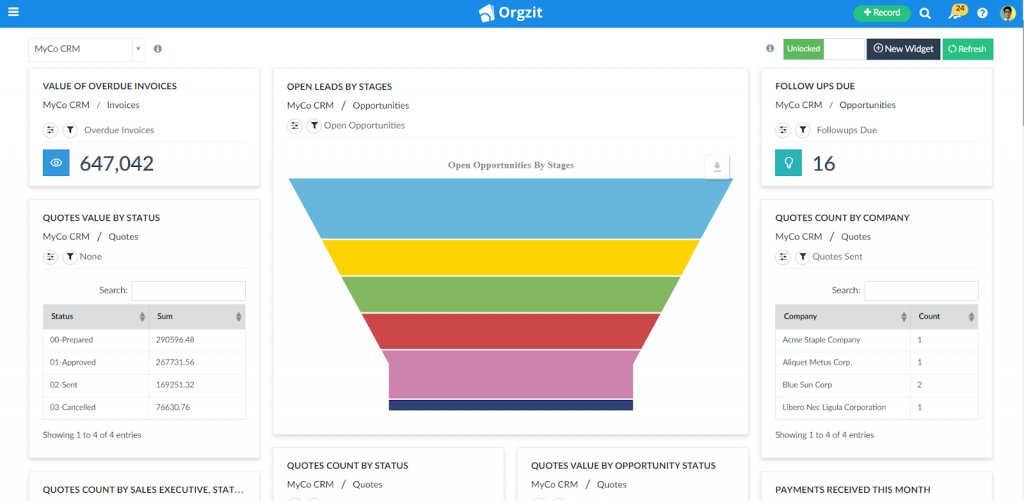Click info icon beside MyCo CRM dropdown
The image size is (1024, 501).
(x=158, y=48)
